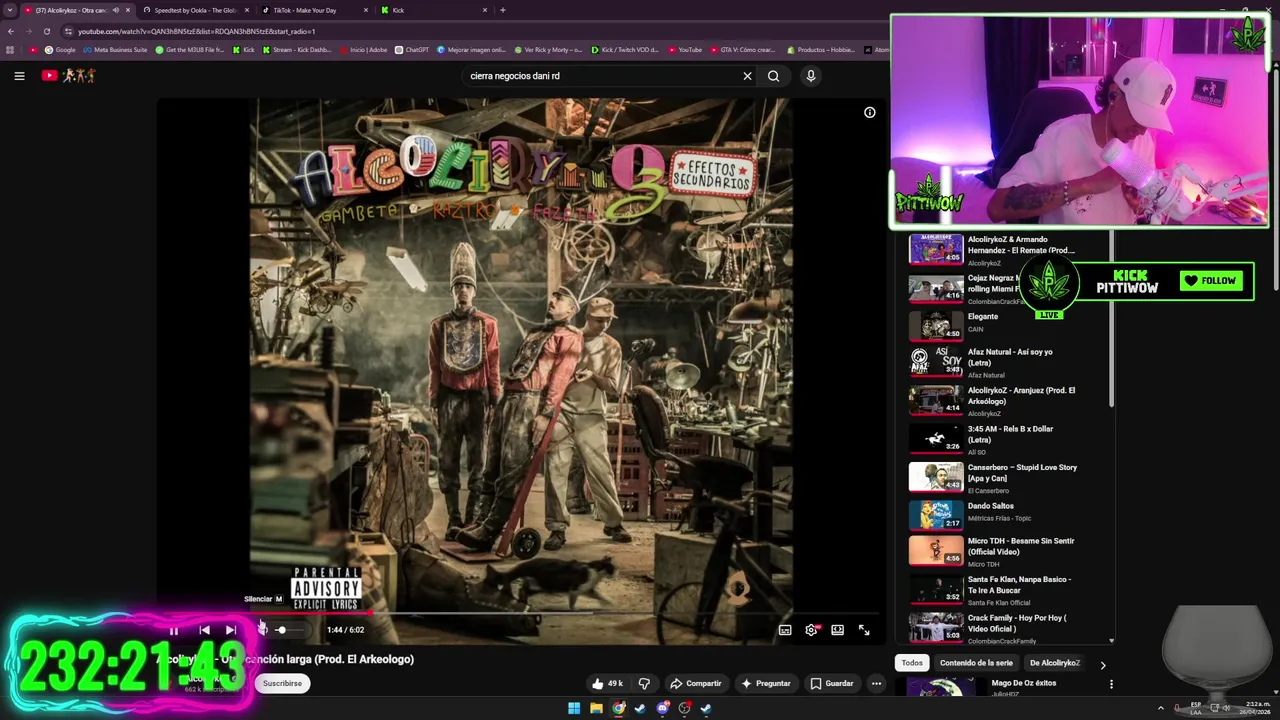Toggle subtitles in the player

785,630
